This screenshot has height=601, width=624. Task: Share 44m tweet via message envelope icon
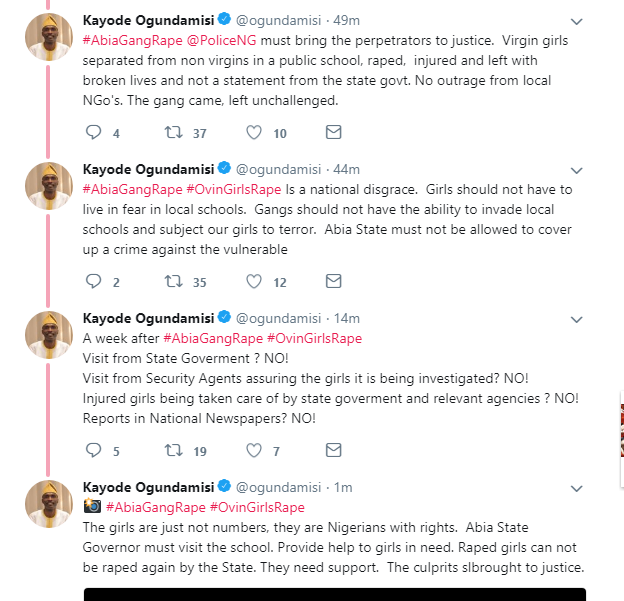[x=333, y=281]
